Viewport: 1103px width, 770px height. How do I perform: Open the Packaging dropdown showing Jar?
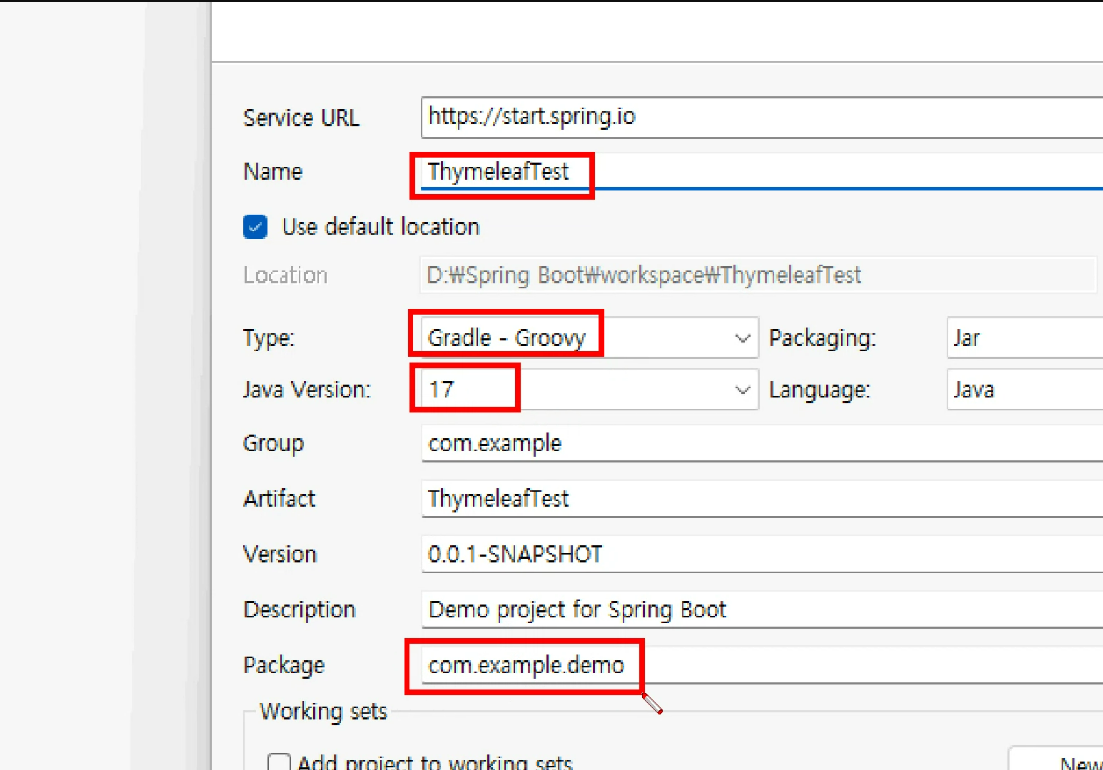(1025, 338)
